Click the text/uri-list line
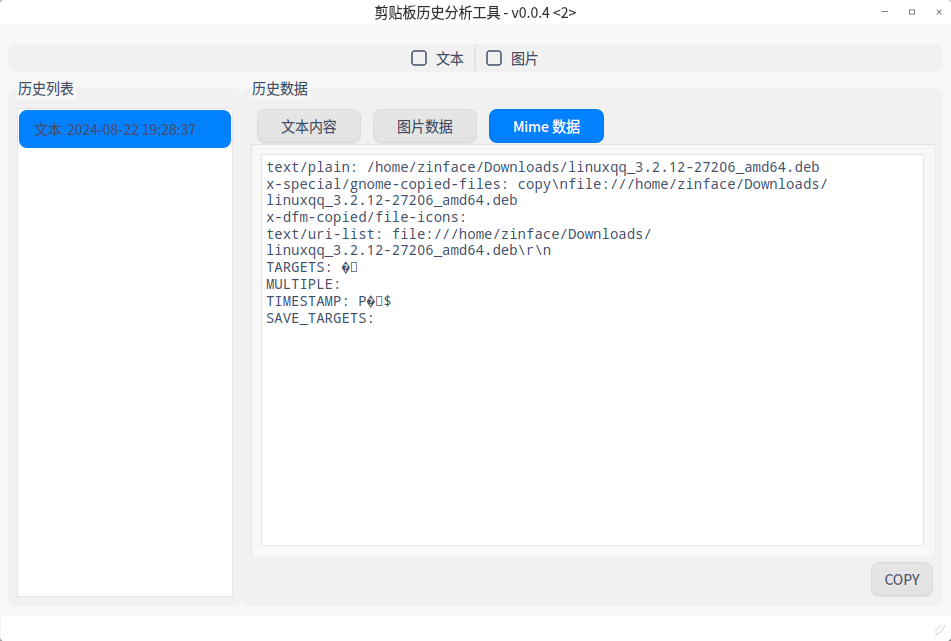Screen dimensions: 951x641 click(x=458, y=234)
